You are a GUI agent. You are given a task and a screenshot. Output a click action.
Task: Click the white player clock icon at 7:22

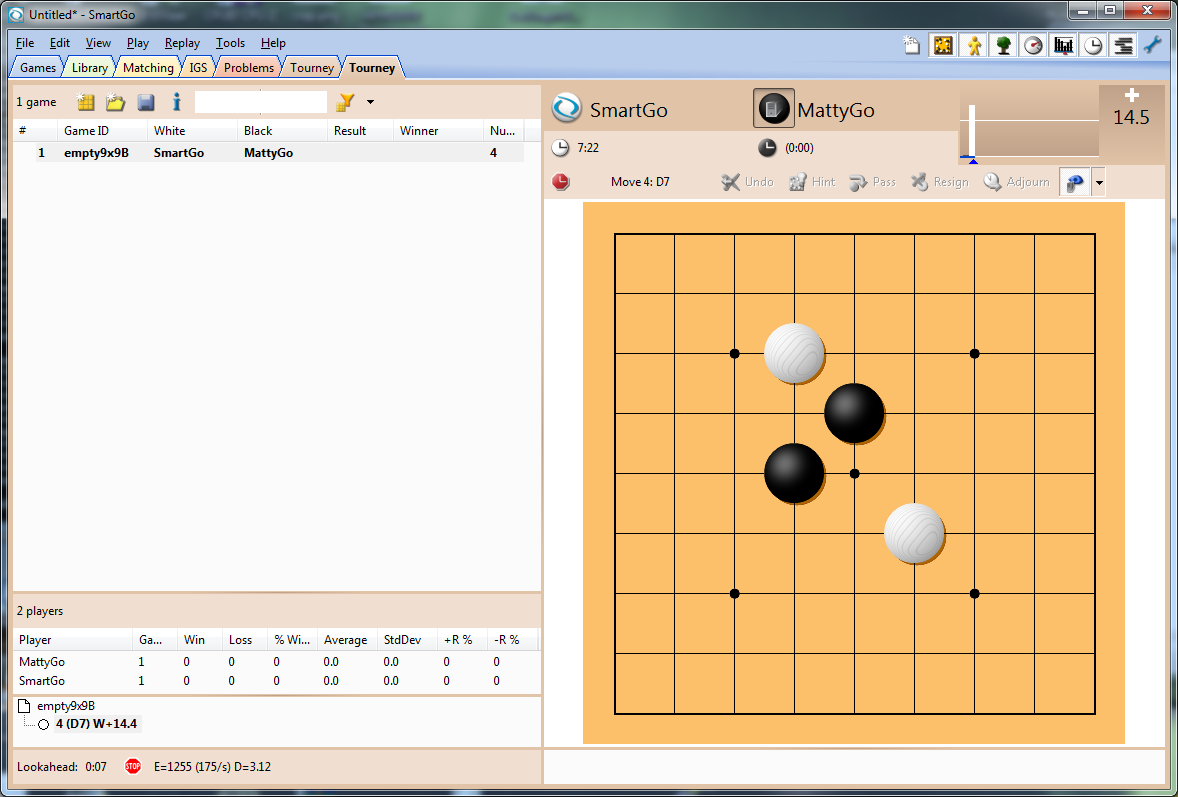coord(560,148)
